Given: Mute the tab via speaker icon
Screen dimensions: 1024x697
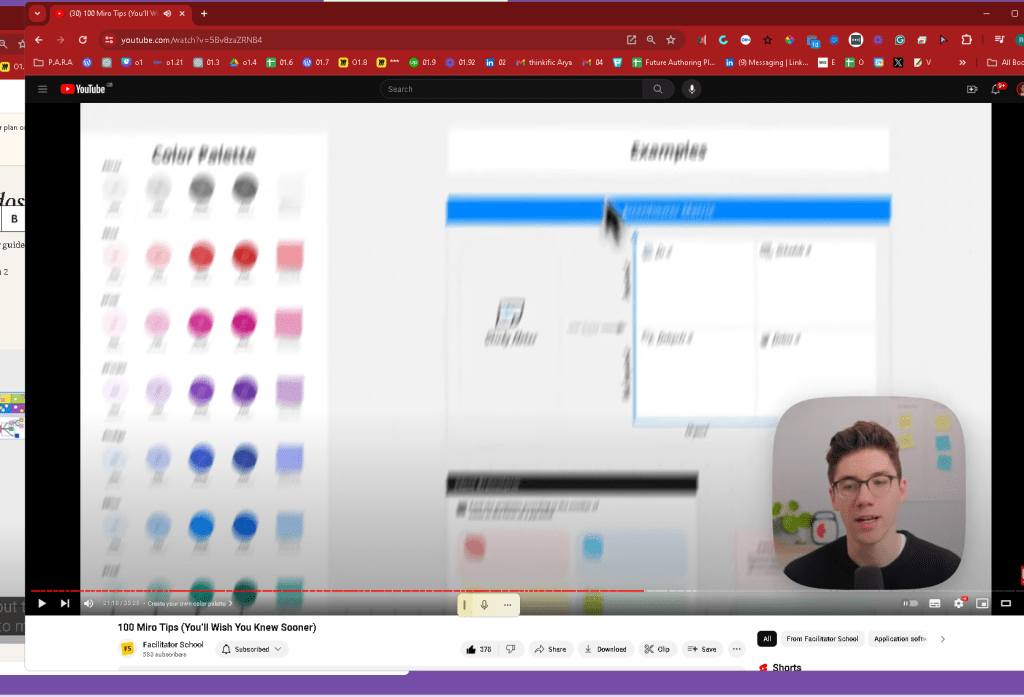Looking at the screenshot, I should click(168, 13).
